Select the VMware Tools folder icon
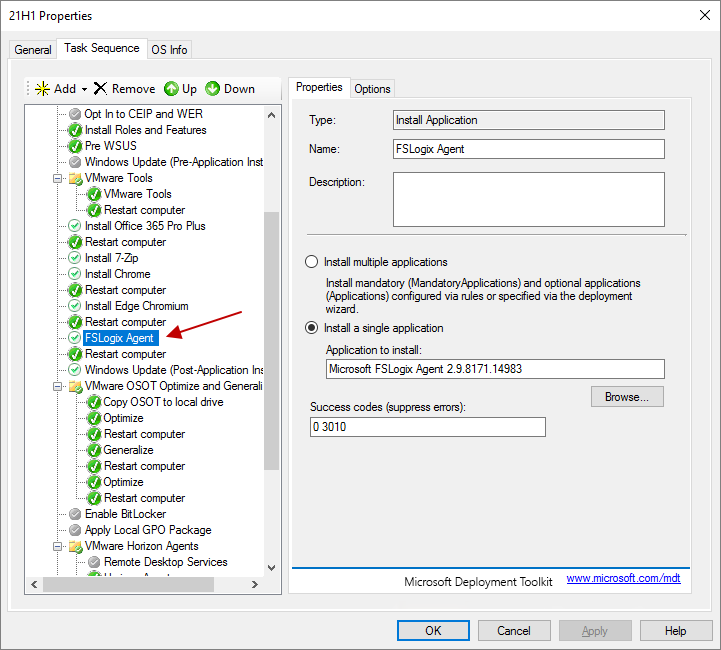 [x=75, y=178]
